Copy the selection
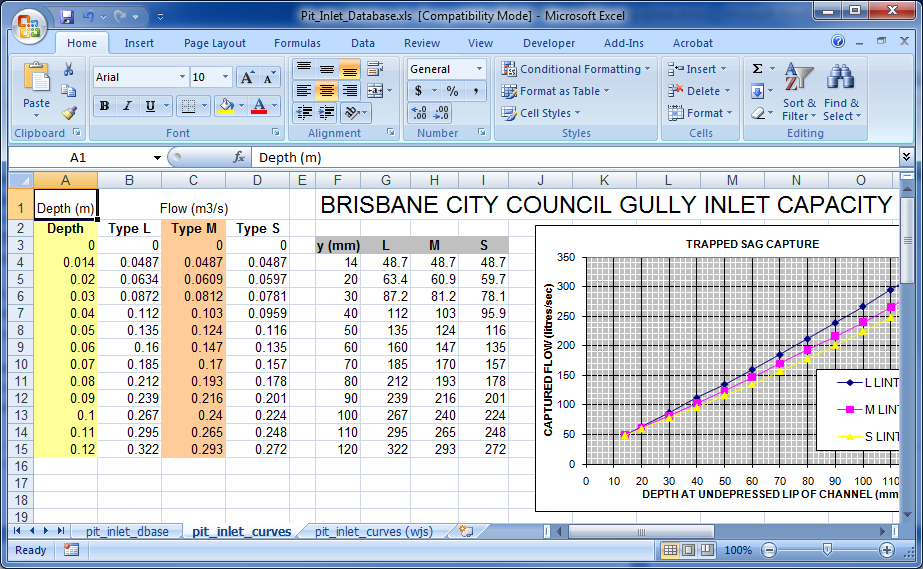Screen dimensions: 923x569 coord(69,91)
